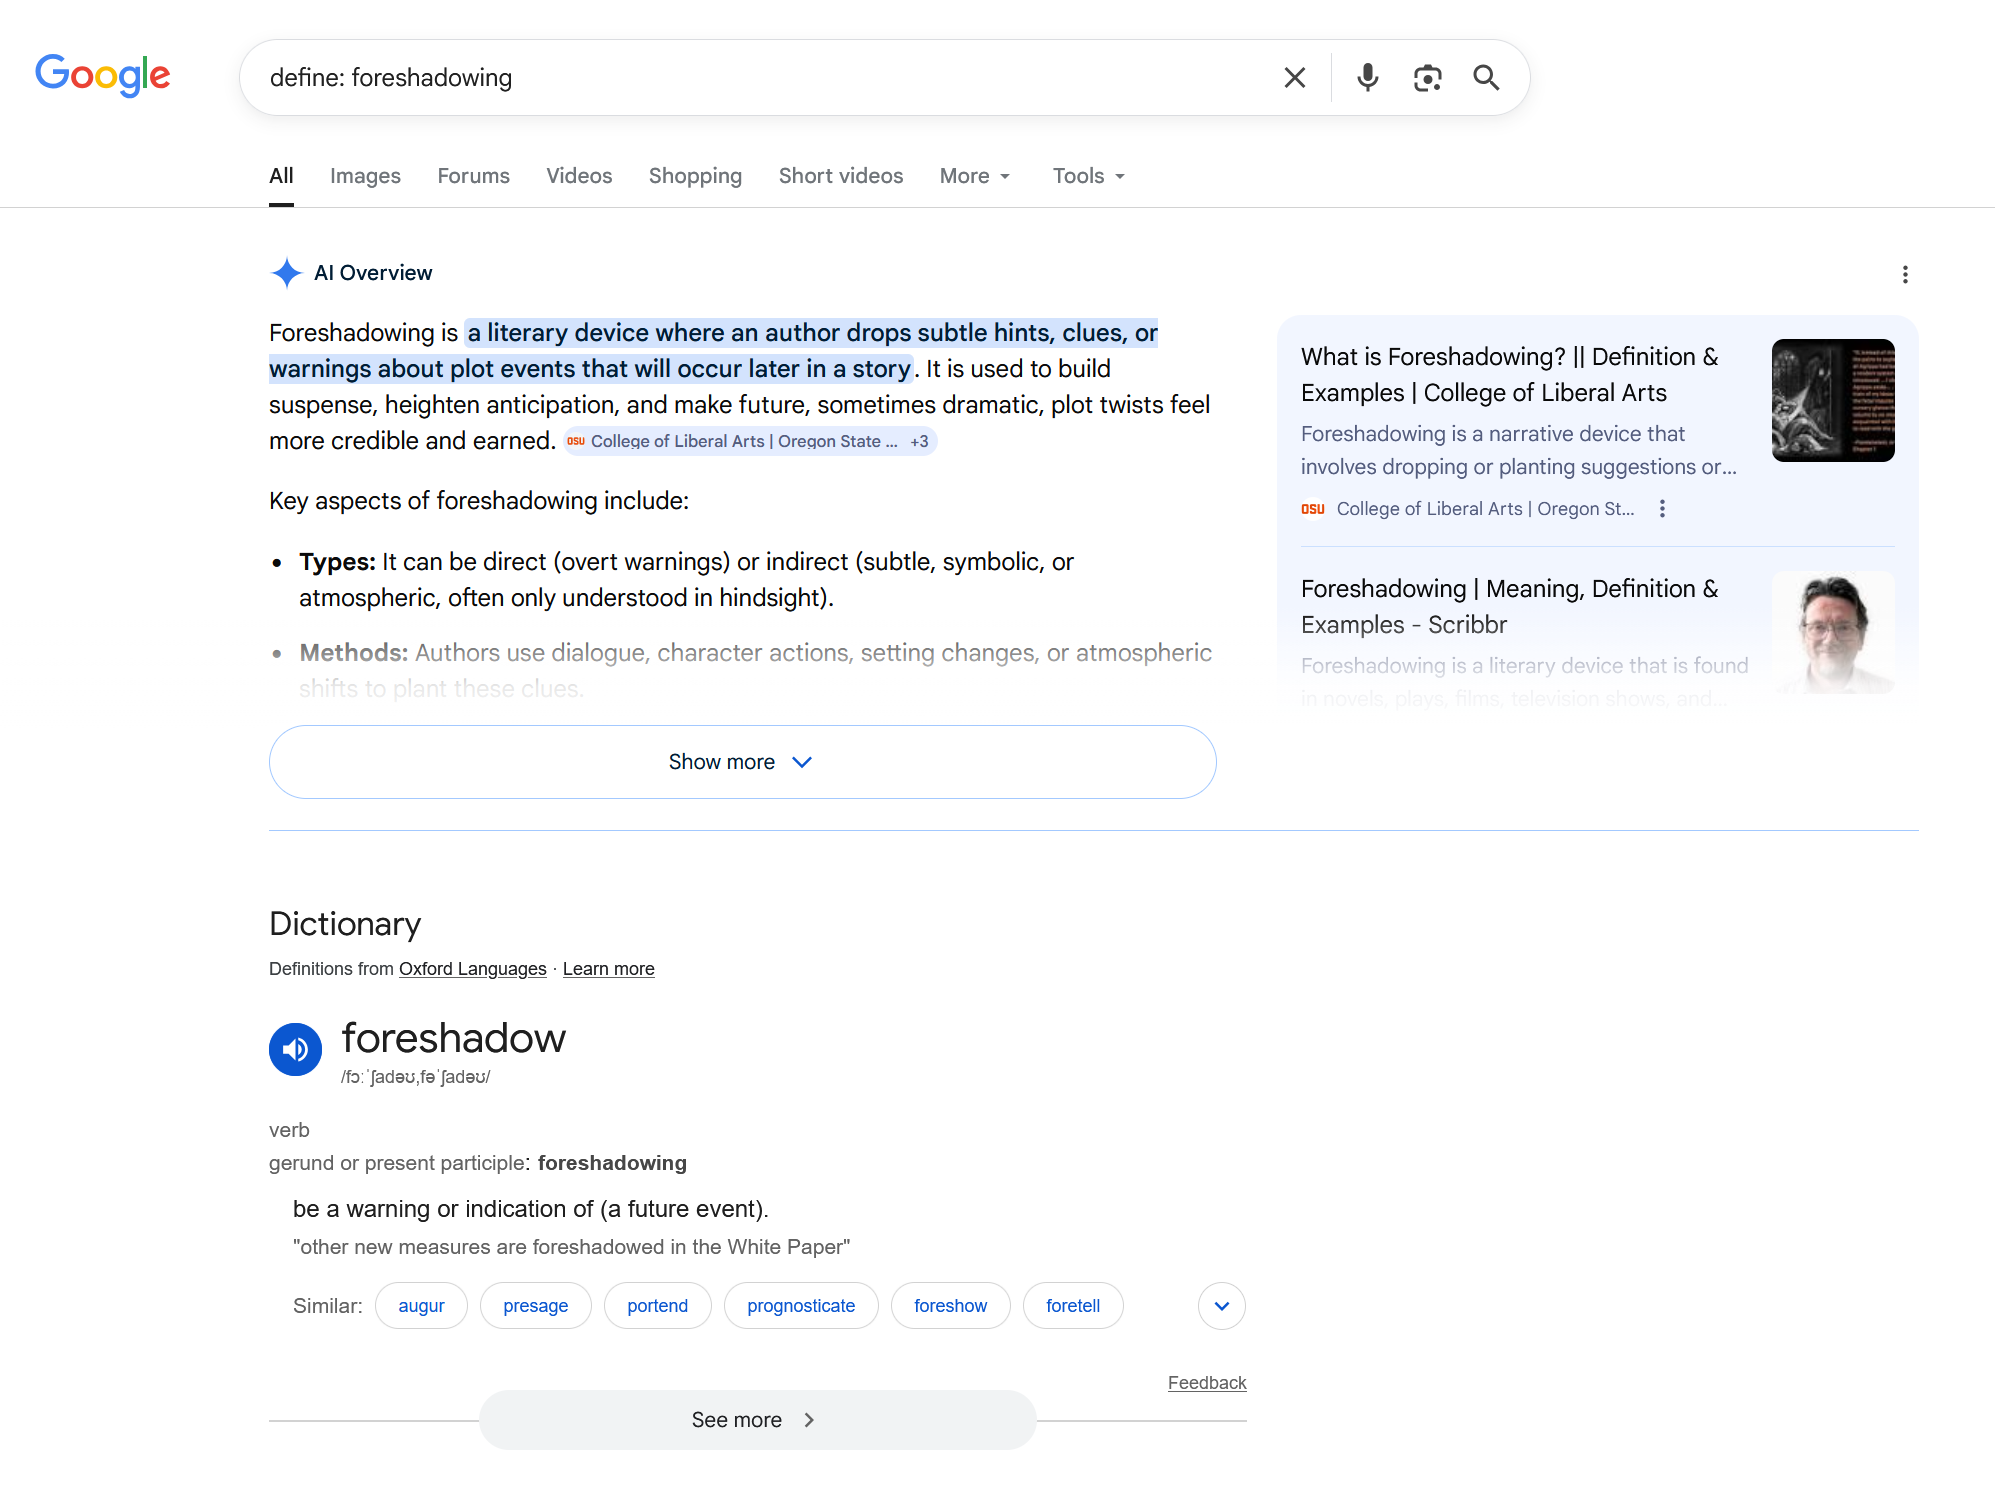Click the magnifying glass search button
The image size is (1995, 1487).
[1486, 78]
